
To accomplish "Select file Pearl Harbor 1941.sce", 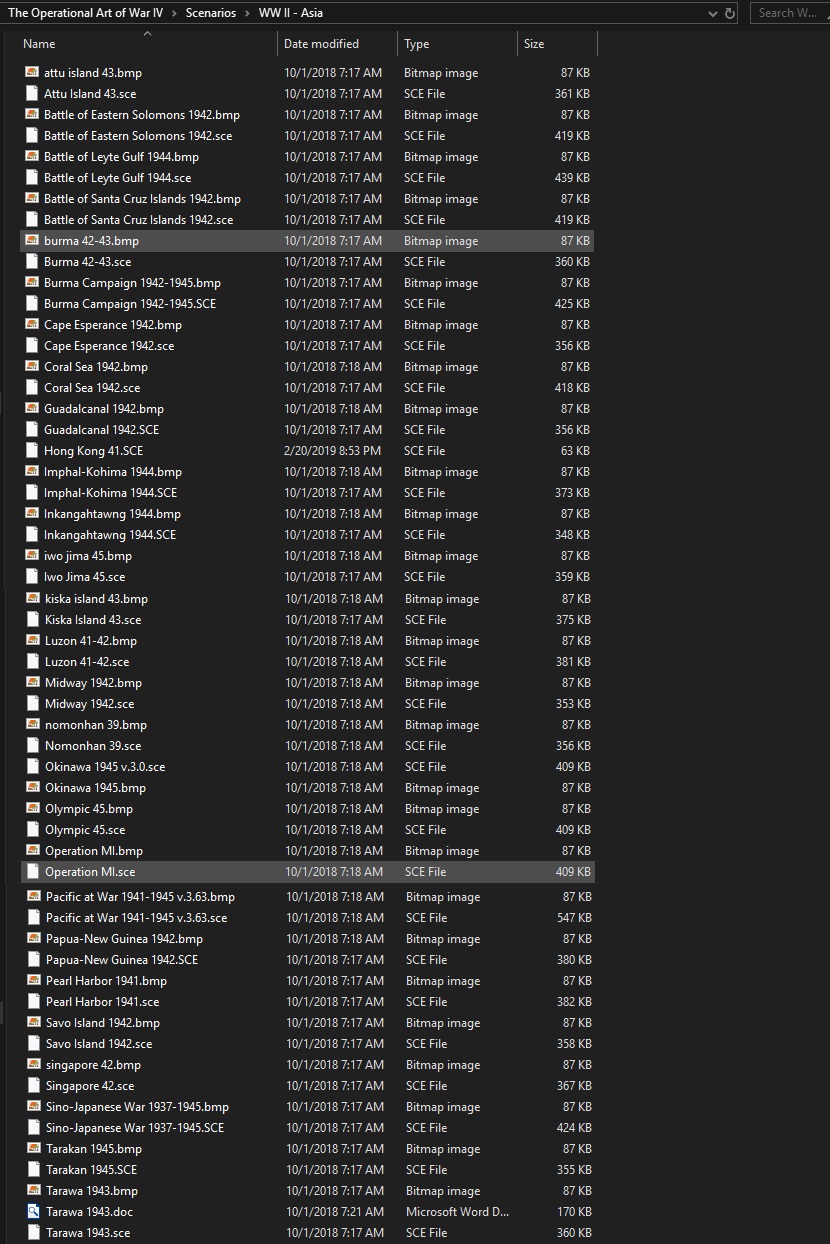I will [102, 1002].
